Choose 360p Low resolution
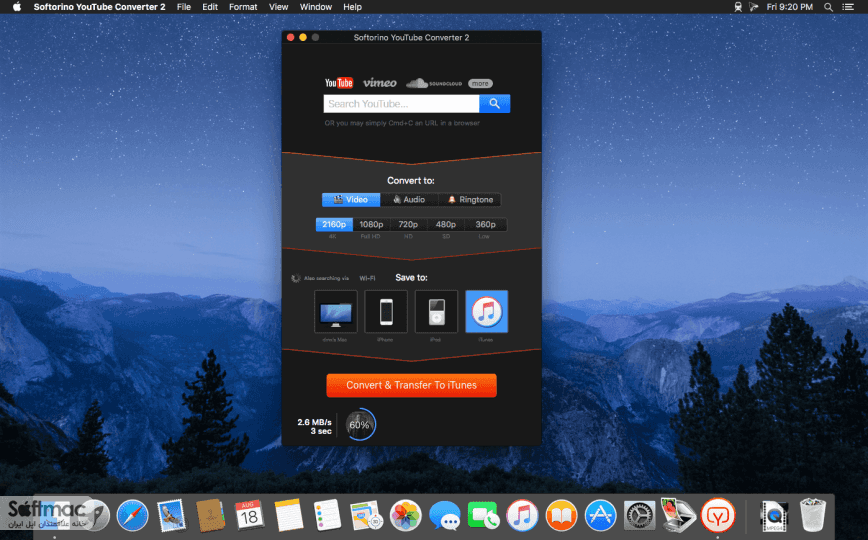 tap(485, 224)
